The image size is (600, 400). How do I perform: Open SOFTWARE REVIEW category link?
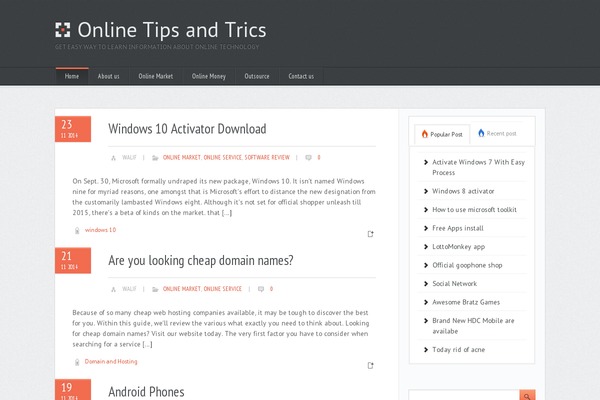click(x=267, y=157)
